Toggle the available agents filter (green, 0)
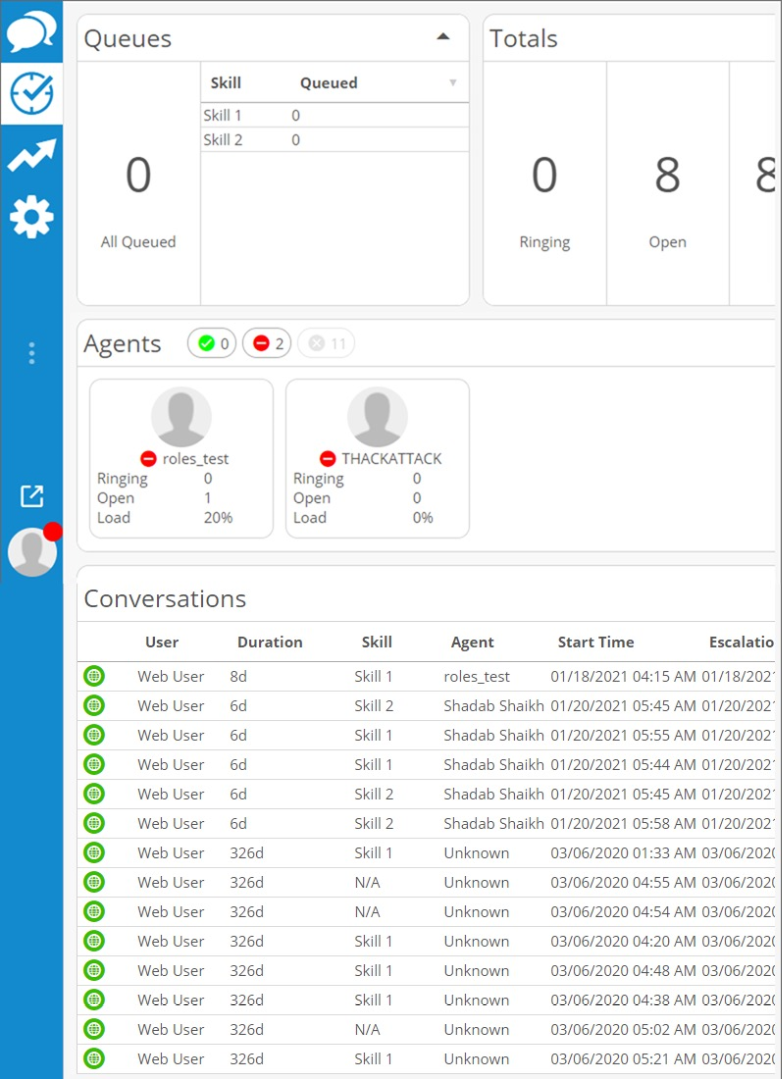 click(213, 344)
